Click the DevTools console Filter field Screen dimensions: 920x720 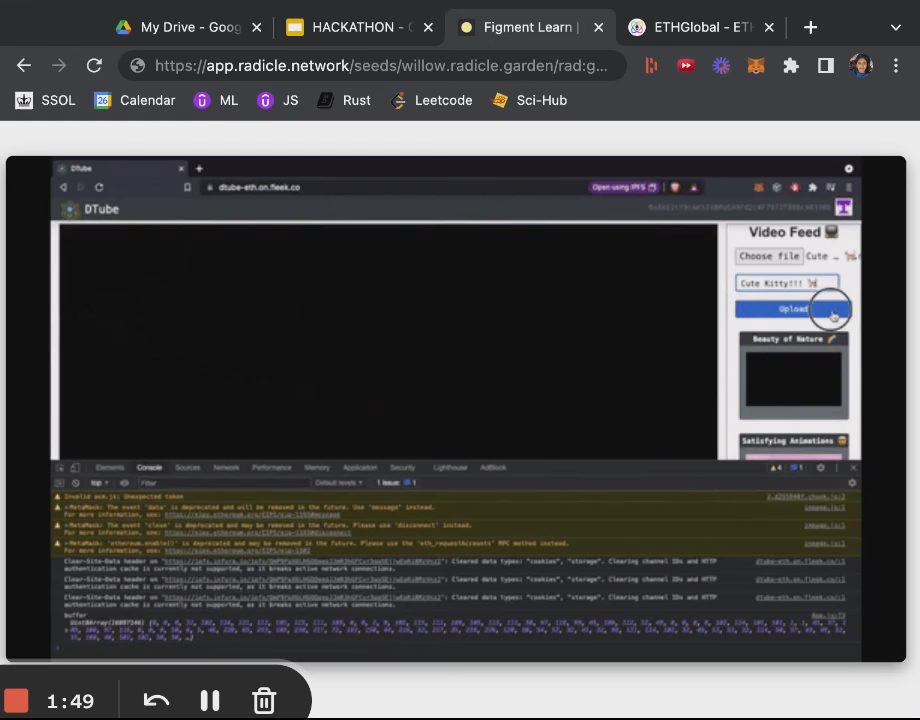(x=223, y=483)
